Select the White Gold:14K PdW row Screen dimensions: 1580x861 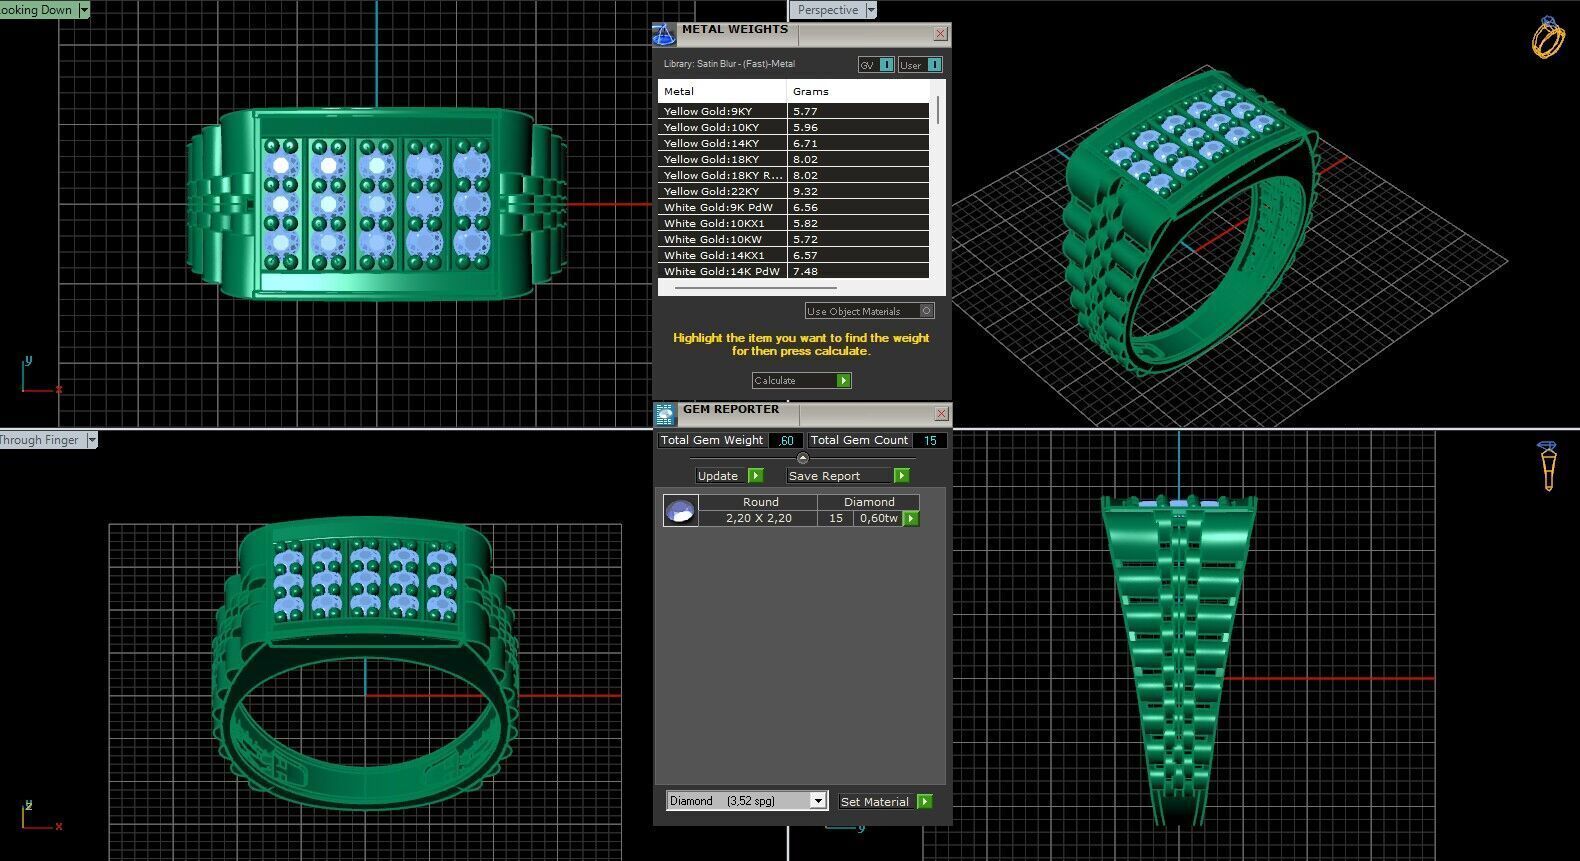794,271
